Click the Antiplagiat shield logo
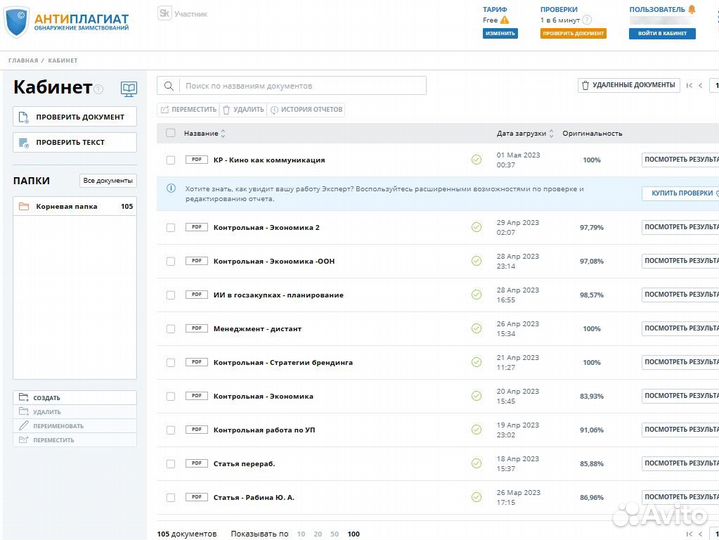 (17, 21)
